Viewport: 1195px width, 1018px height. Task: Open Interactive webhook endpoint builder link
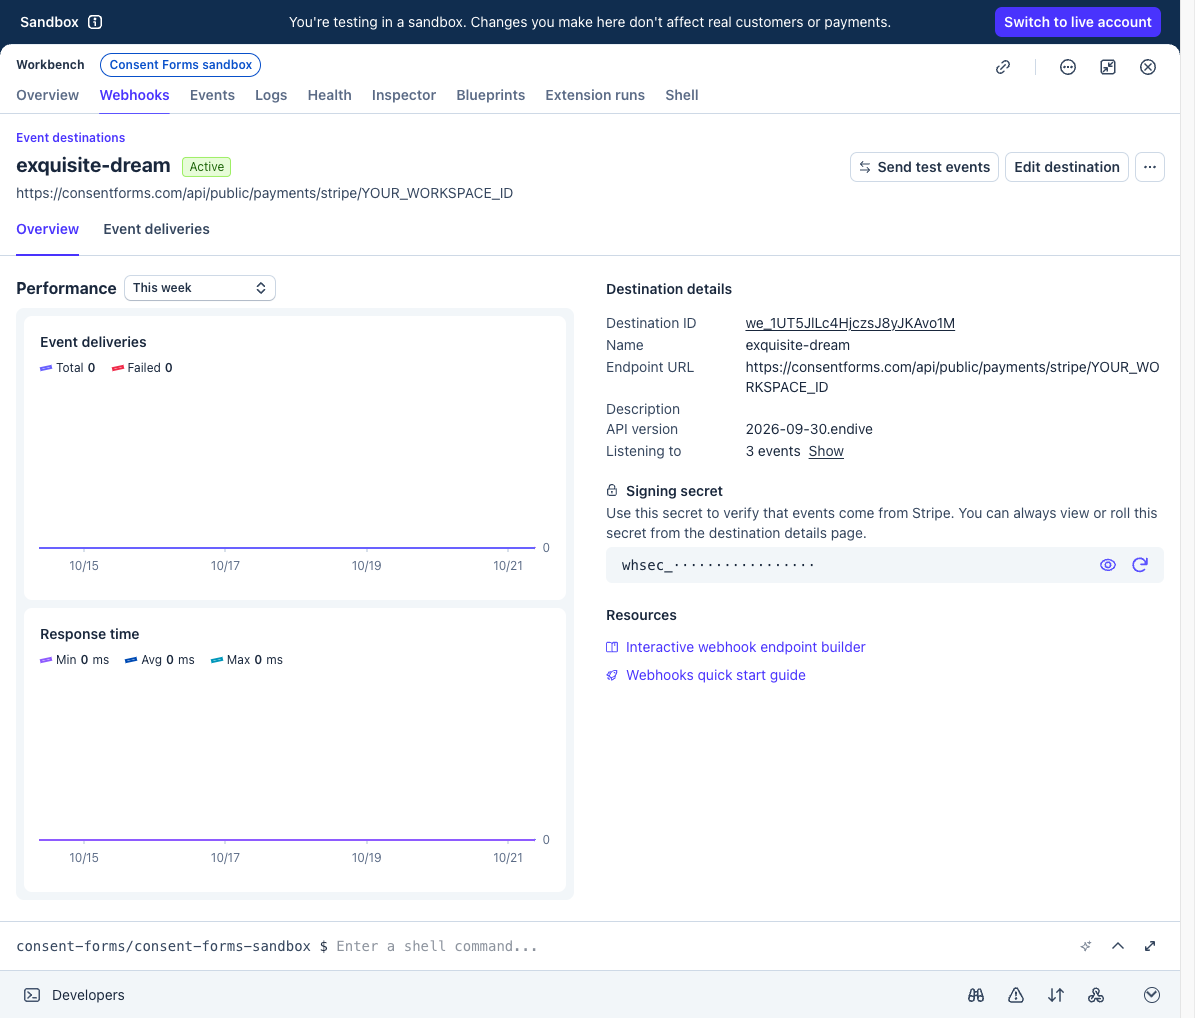tap(745, 647)
